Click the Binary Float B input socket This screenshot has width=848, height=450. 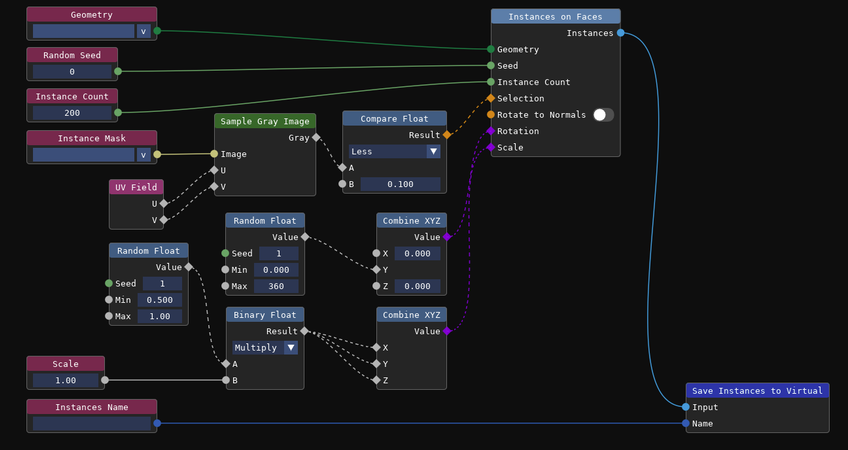[x=226, y=380]
